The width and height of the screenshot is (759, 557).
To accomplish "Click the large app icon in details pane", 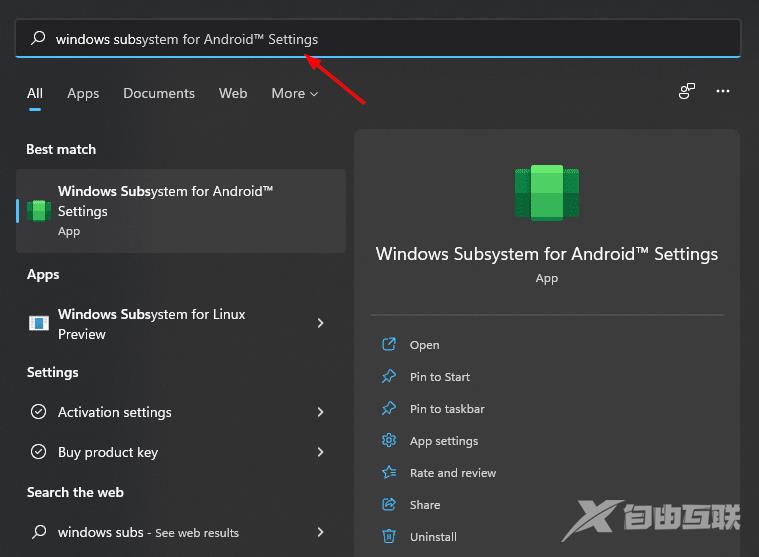I will coord(546,193).
